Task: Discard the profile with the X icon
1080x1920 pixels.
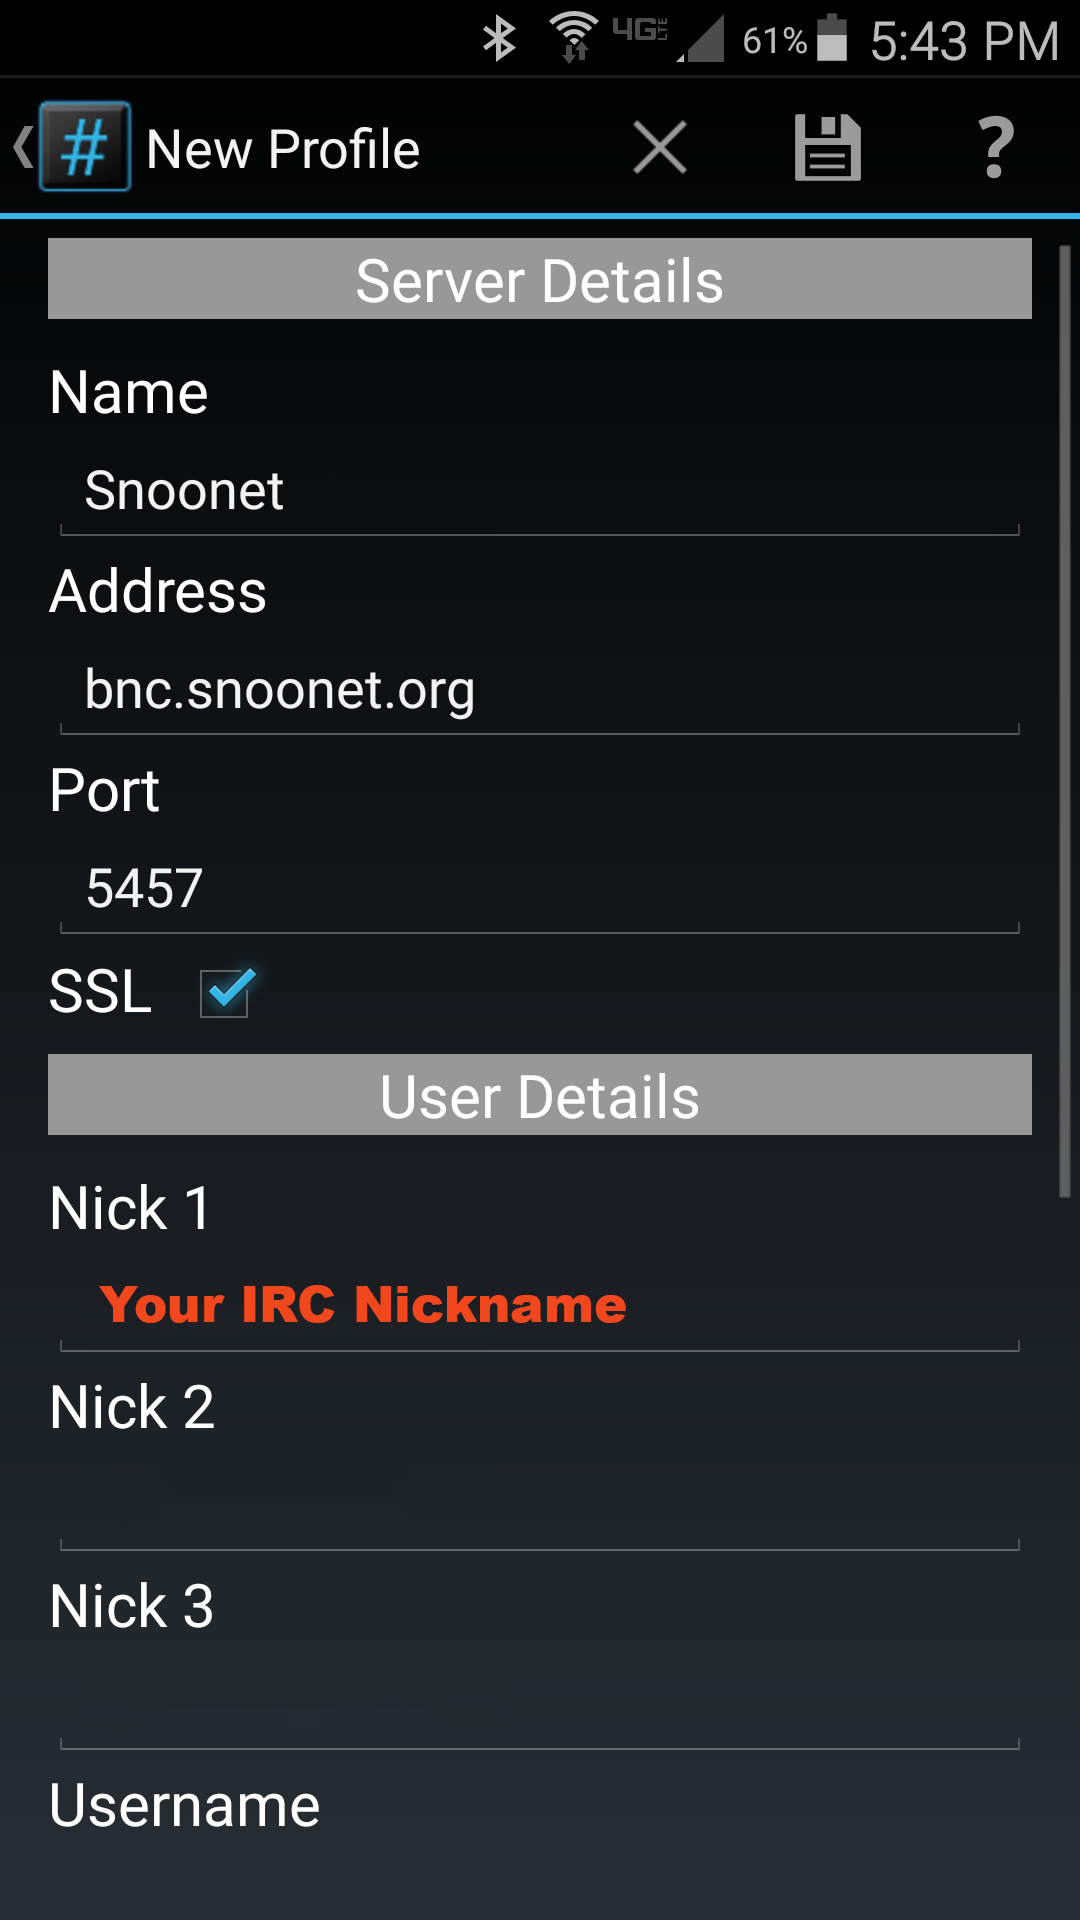Action: coord(660,147)
